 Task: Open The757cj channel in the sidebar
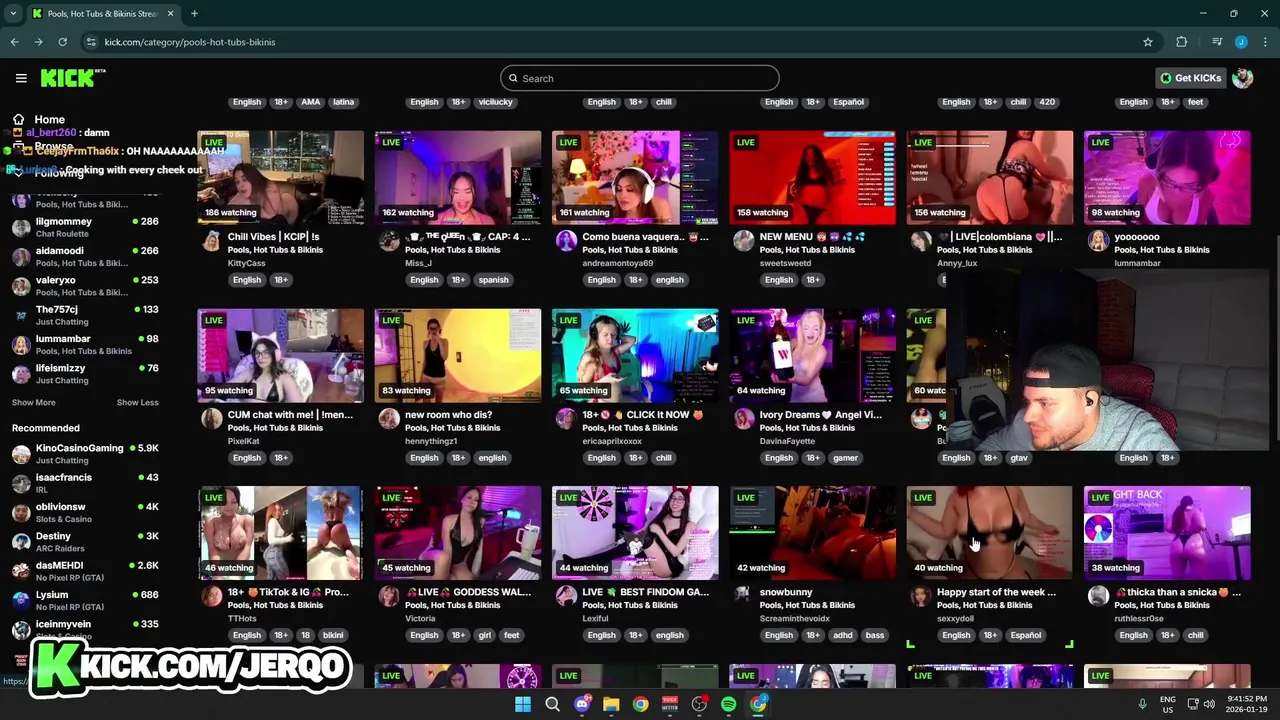(85, 315)
